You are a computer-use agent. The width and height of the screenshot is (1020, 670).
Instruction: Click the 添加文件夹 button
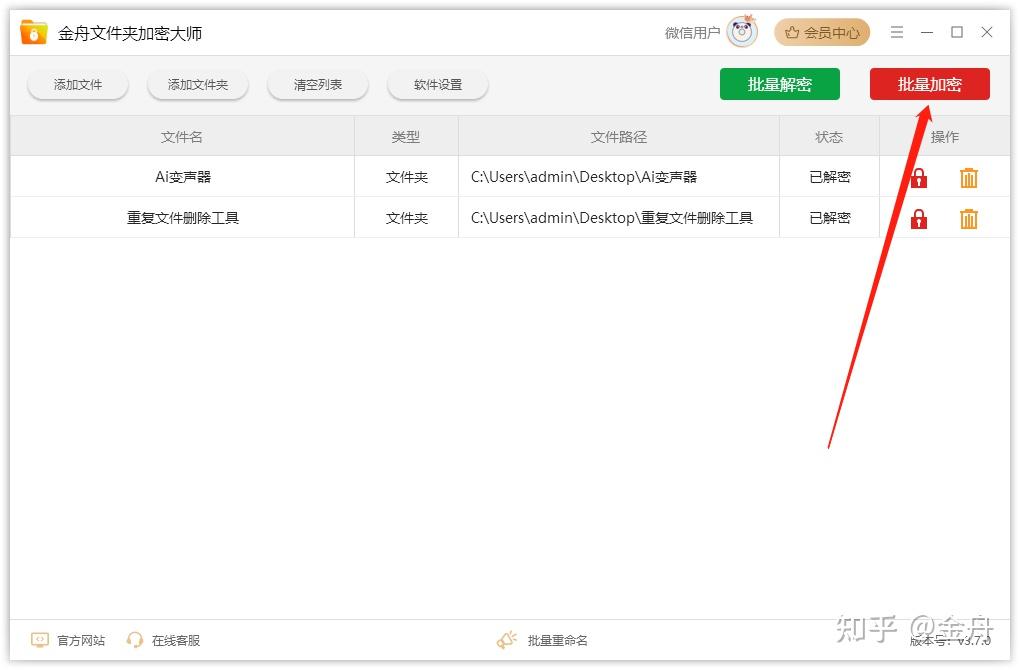(x=198, y=85)
